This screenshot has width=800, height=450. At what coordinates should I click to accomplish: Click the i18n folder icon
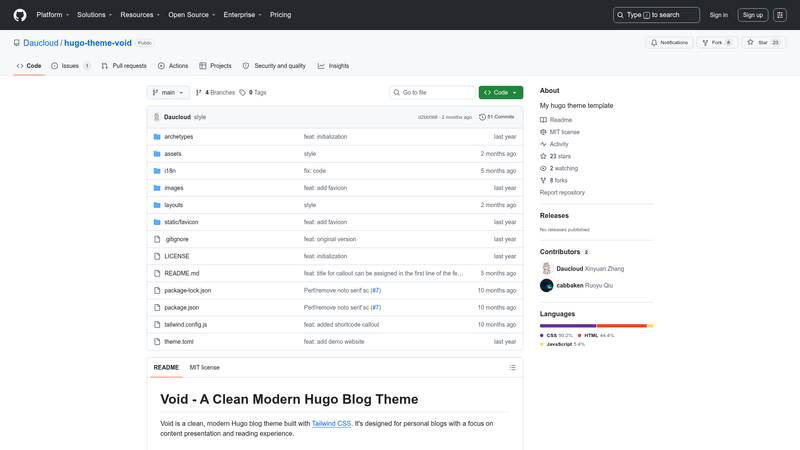click(157, 171)
